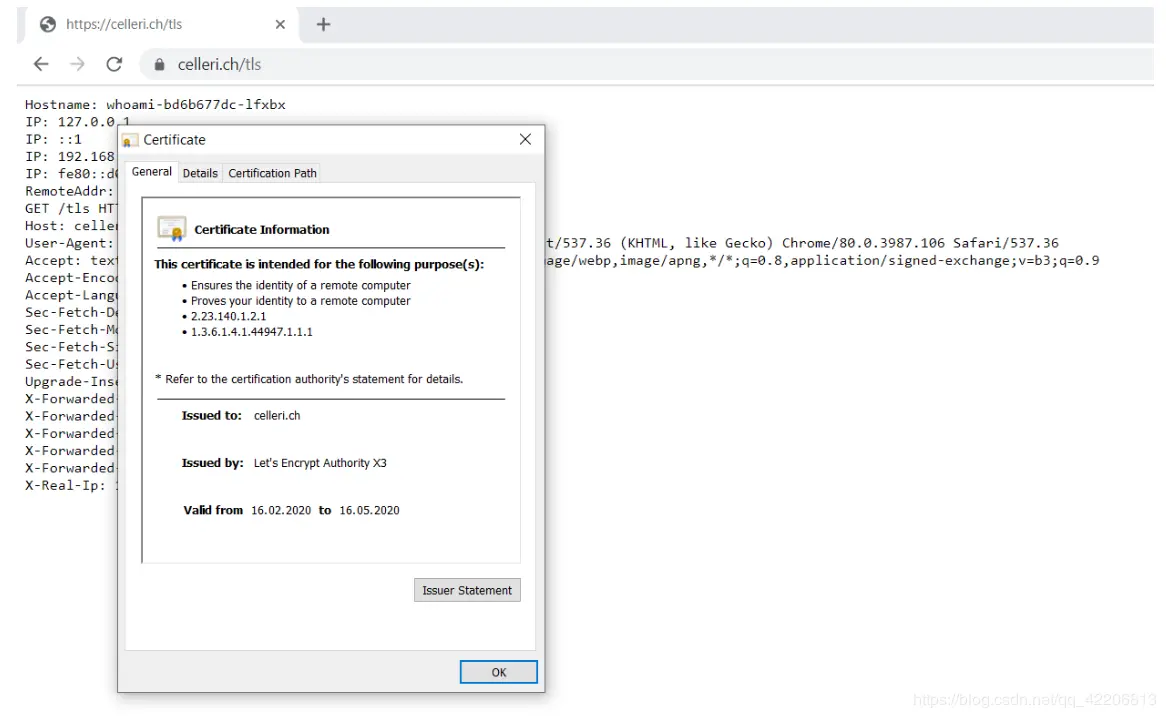Open the Certification Path tab

click(272, 173)
